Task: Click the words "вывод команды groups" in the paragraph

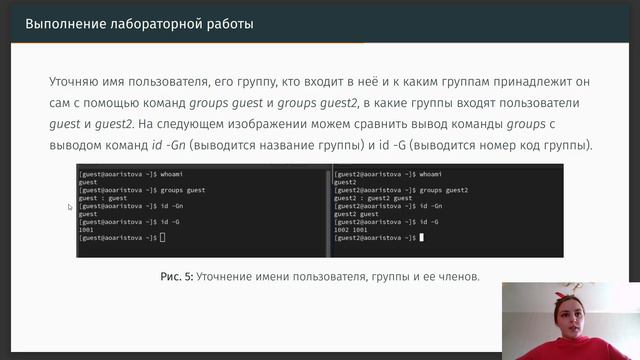Action: [x=478, y=124]
